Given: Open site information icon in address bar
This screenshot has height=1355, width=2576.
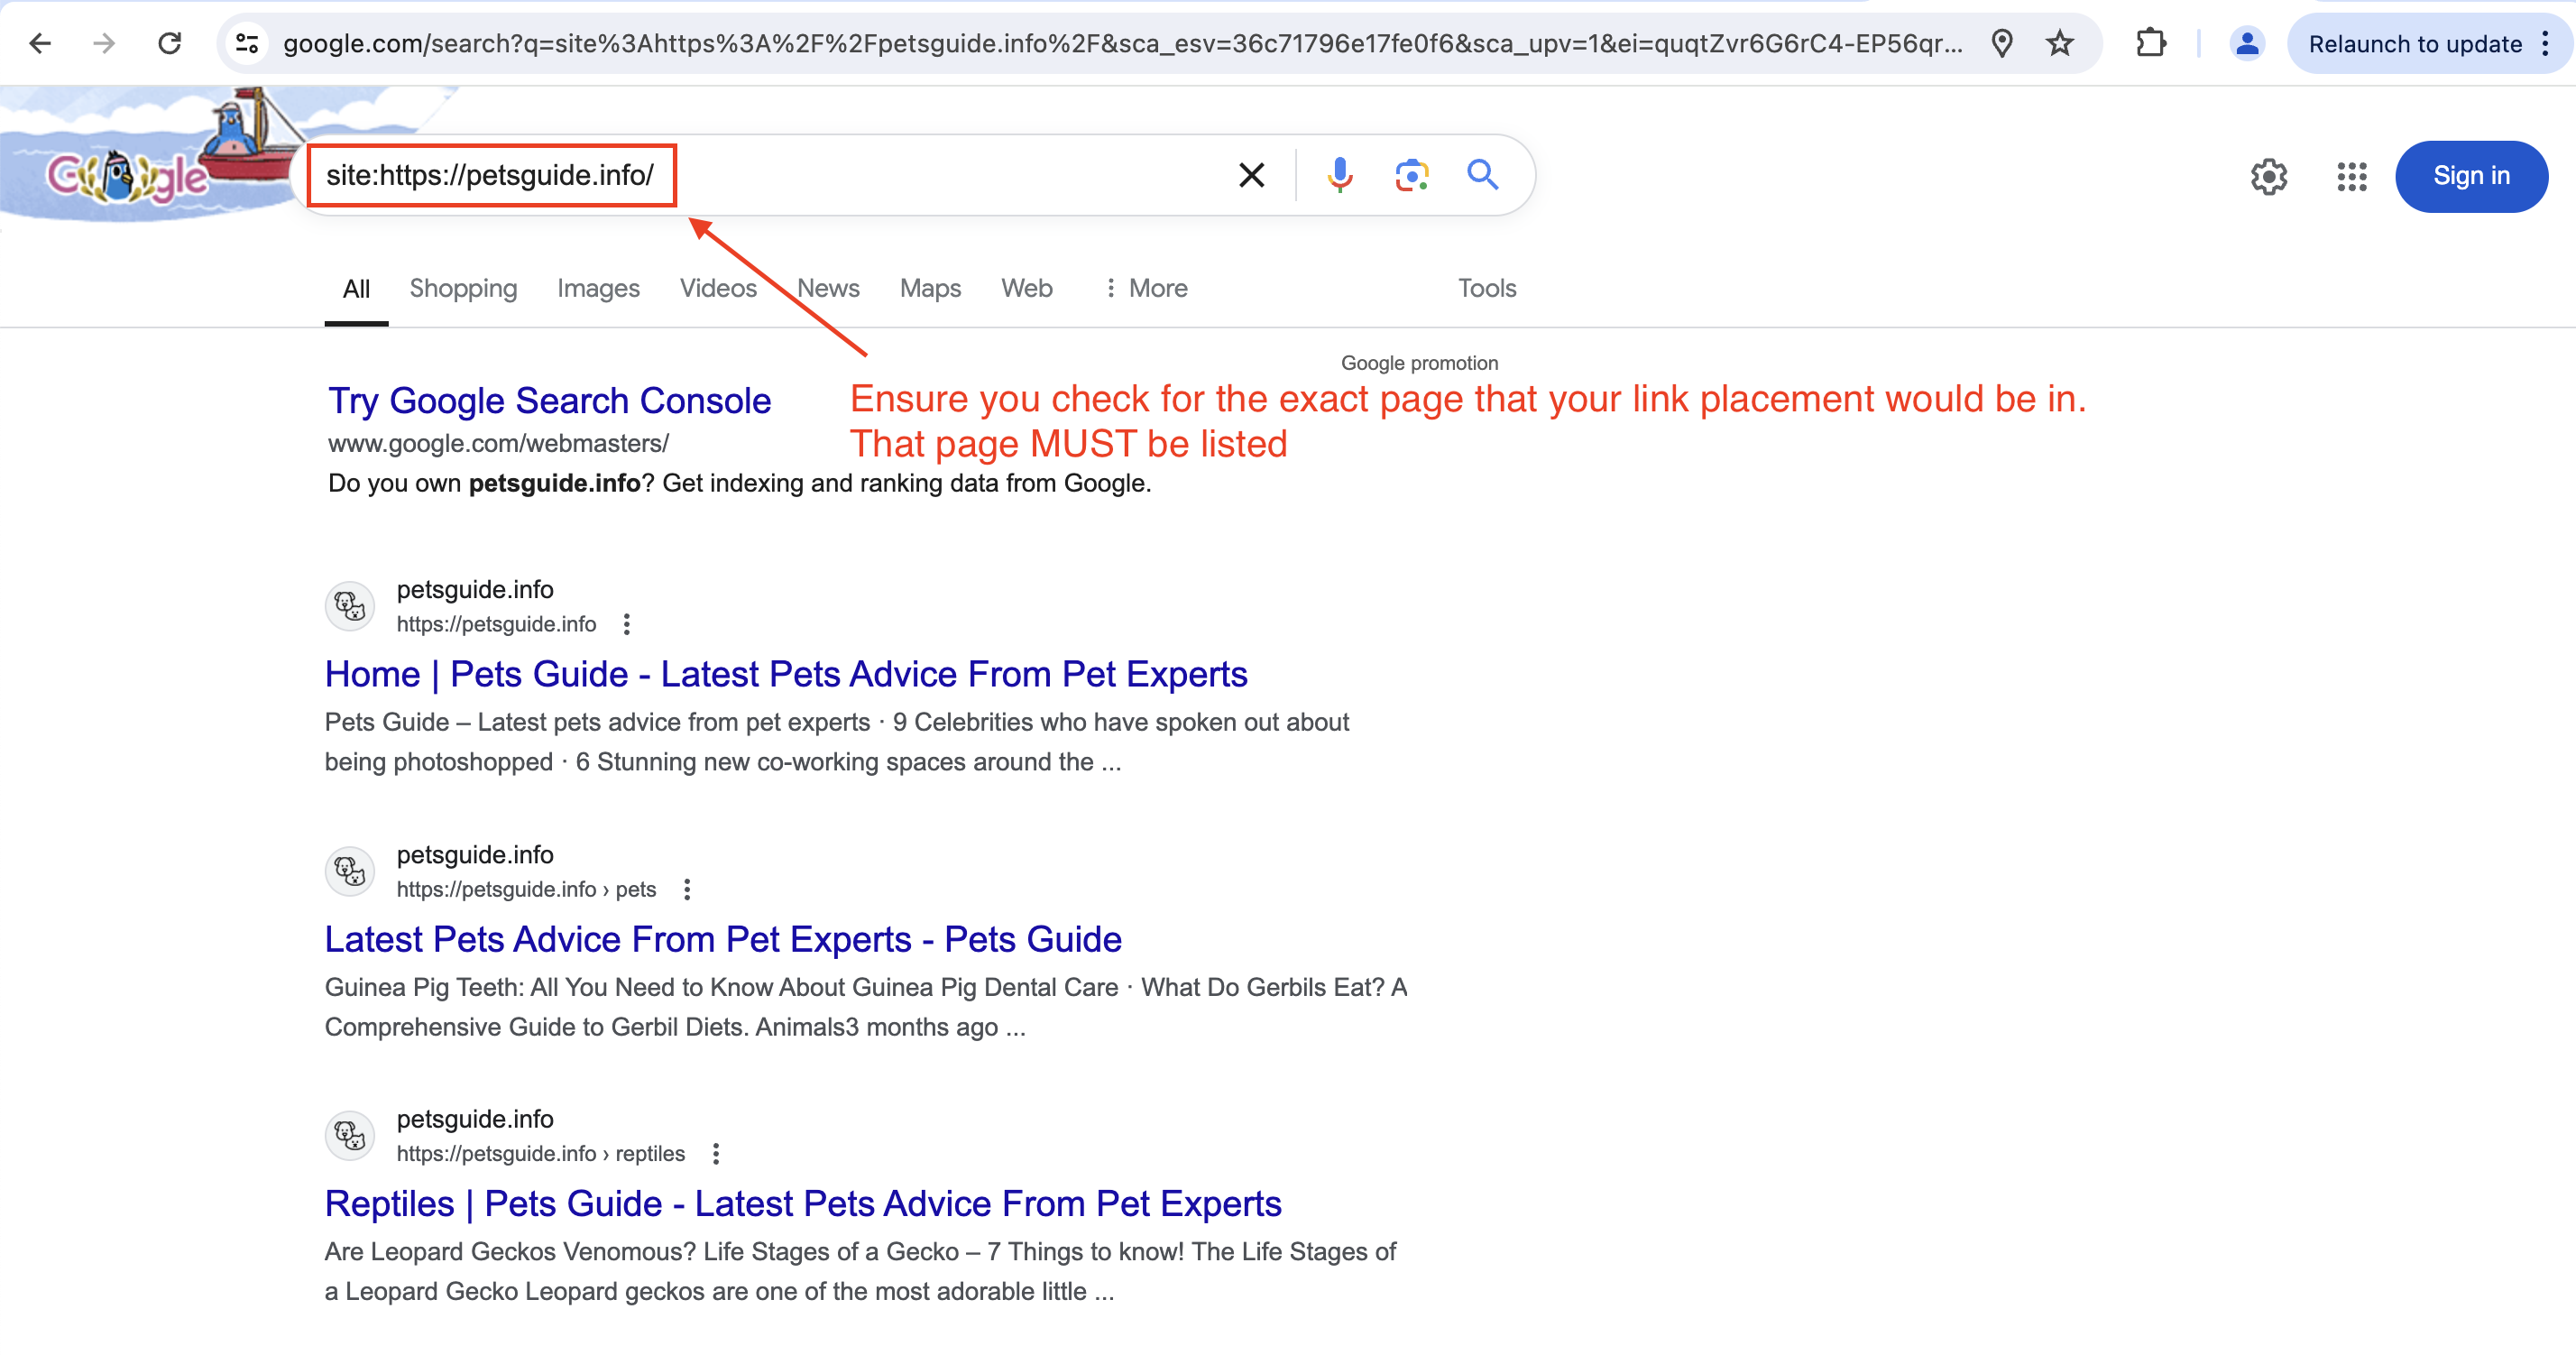Looking at the screenshot, I should click(247, 43).
